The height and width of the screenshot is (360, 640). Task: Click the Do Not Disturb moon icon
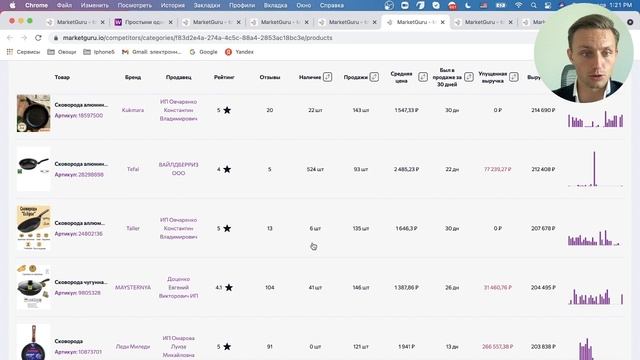click(x=468, y=5)
